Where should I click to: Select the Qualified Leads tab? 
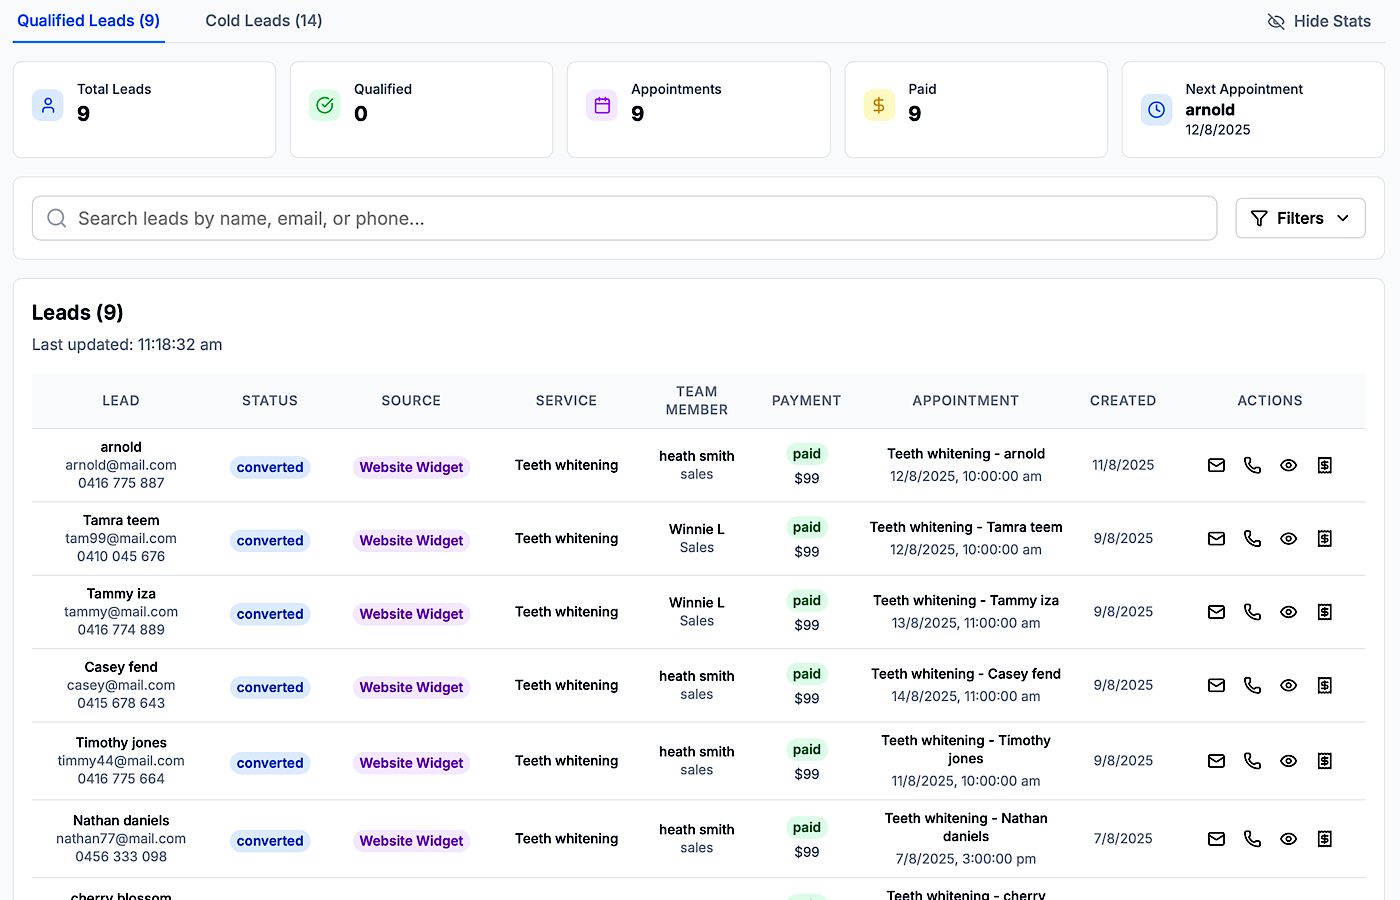point(88,20)
